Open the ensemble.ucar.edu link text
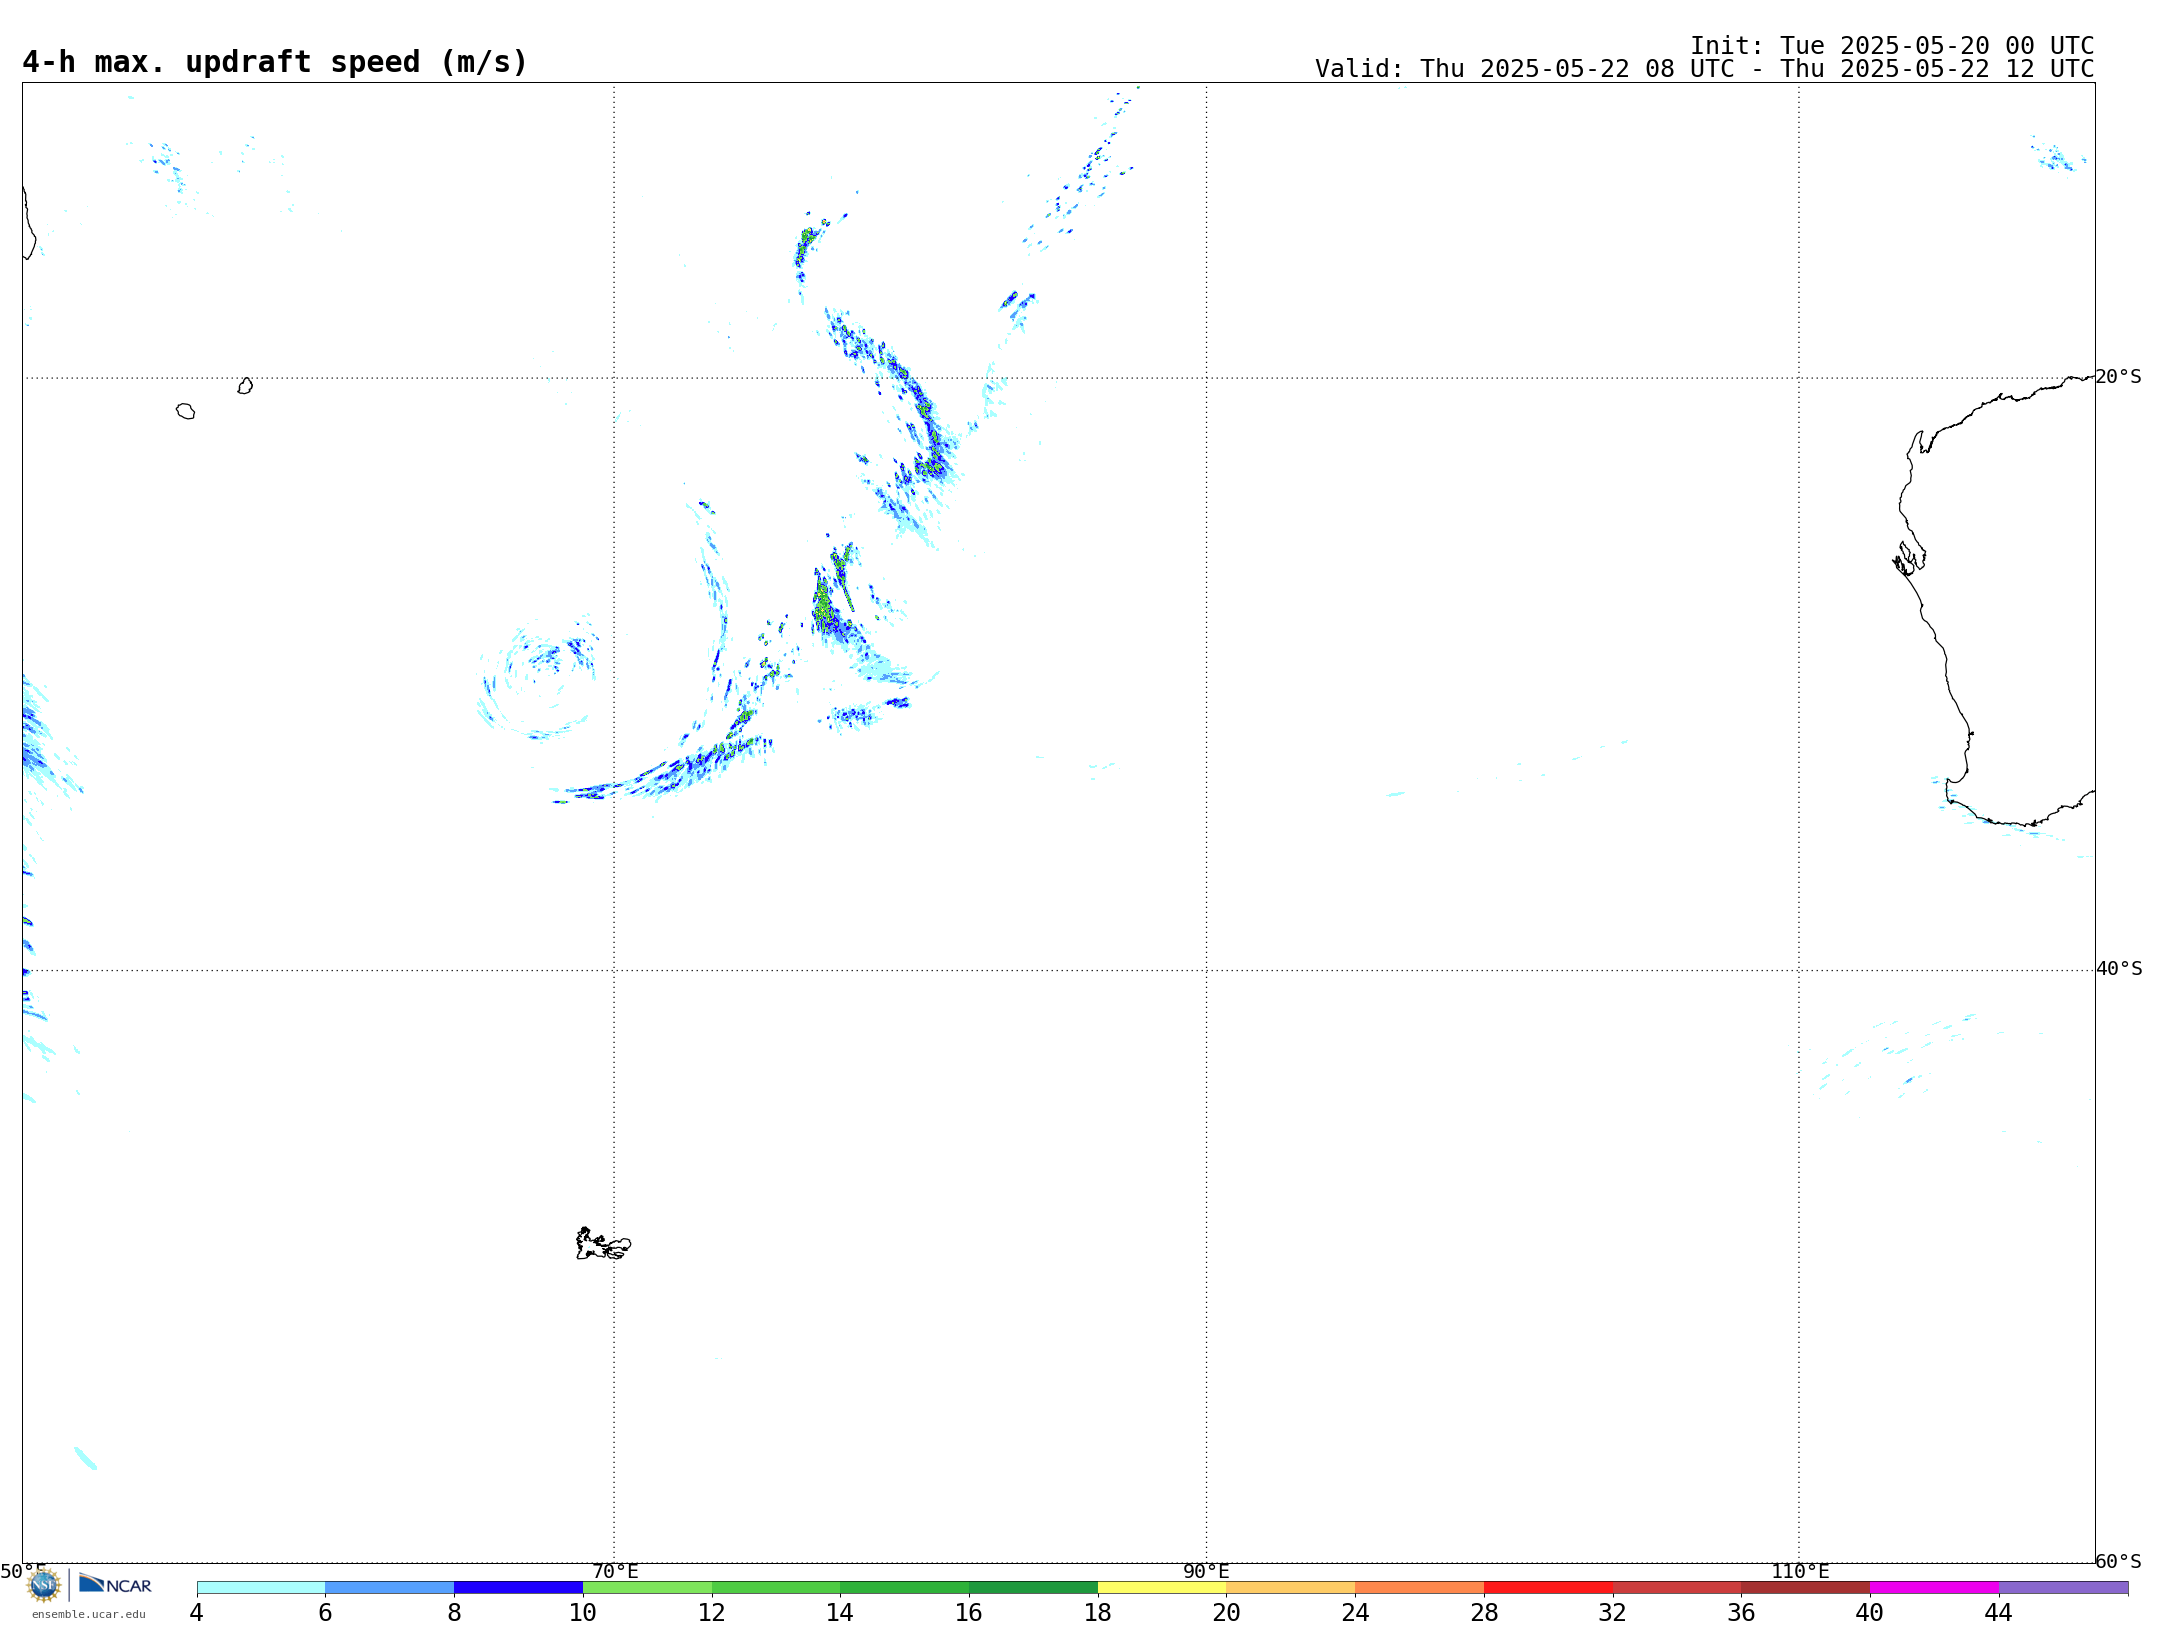The width and height of the screenshot is (2160, 1626). (x=89, y=1614)
